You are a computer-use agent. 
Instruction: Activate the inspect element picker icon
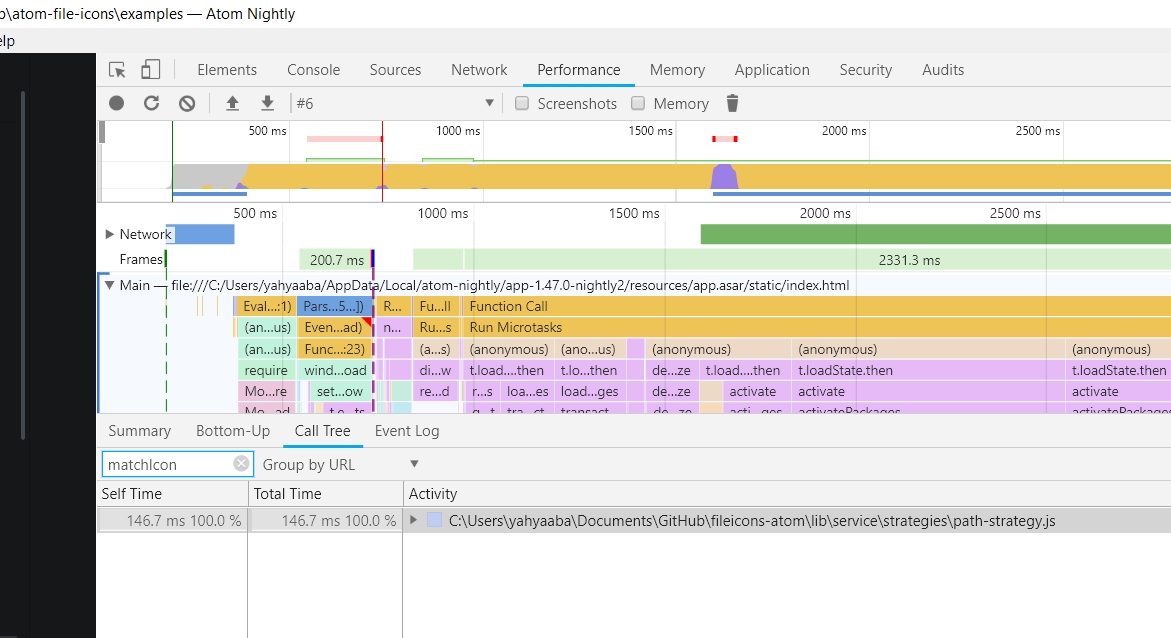pyautogui.click(x=117, y=69)
